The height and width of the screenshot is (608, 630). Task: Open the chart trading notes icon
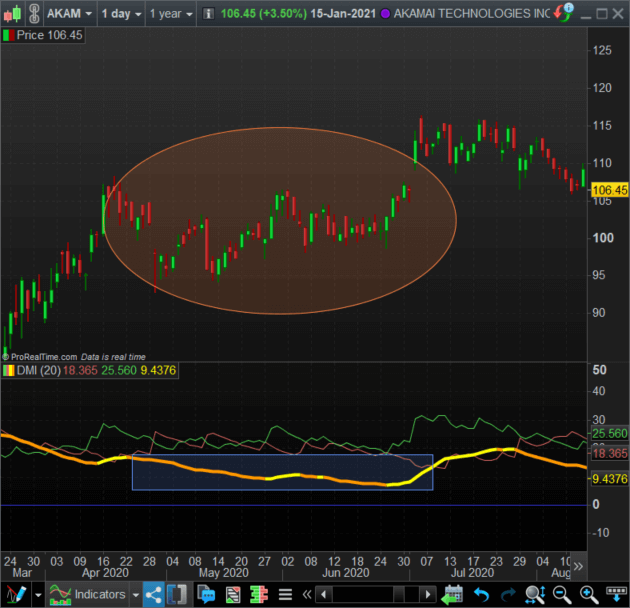pos(233,594)
